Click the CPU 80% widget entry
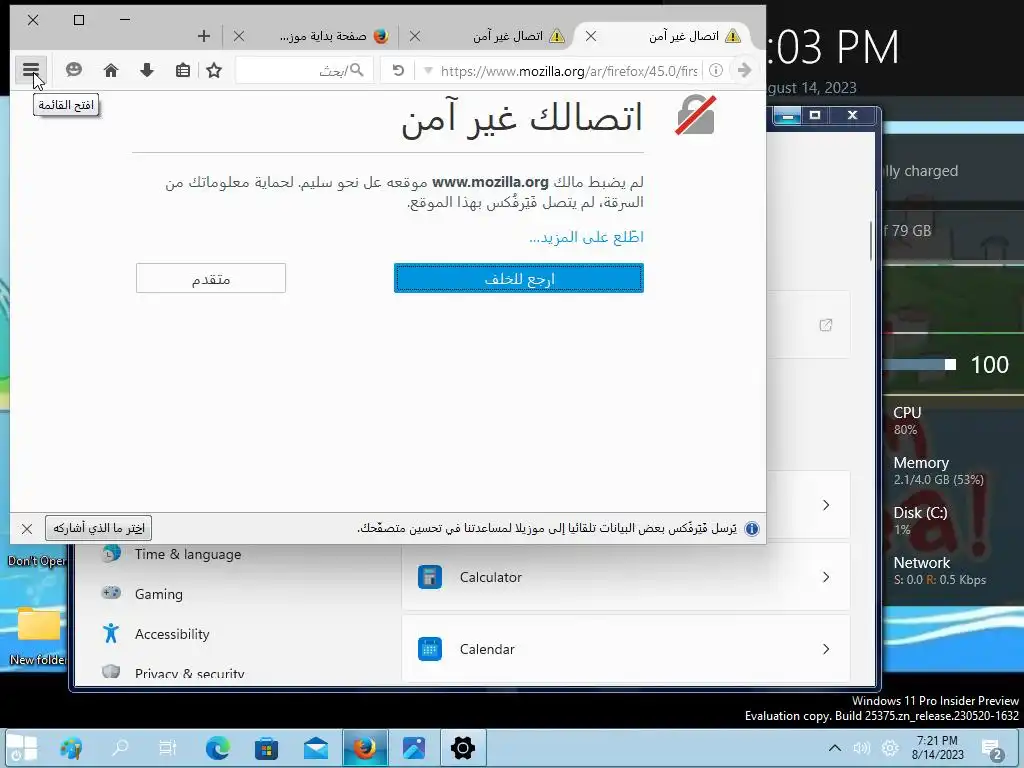This screenshot has height=768, width=1024. (907, 421)
